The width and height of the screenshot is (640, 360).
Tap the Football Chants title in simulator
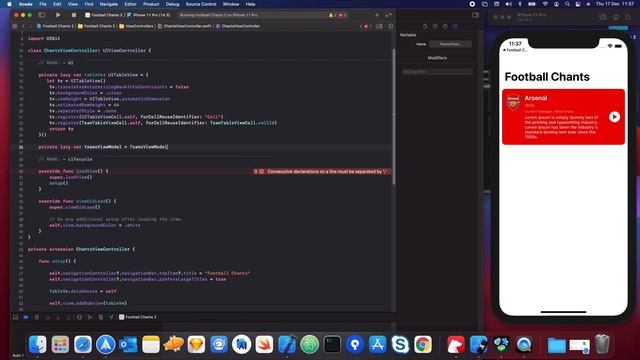click(x=547, y=77)
